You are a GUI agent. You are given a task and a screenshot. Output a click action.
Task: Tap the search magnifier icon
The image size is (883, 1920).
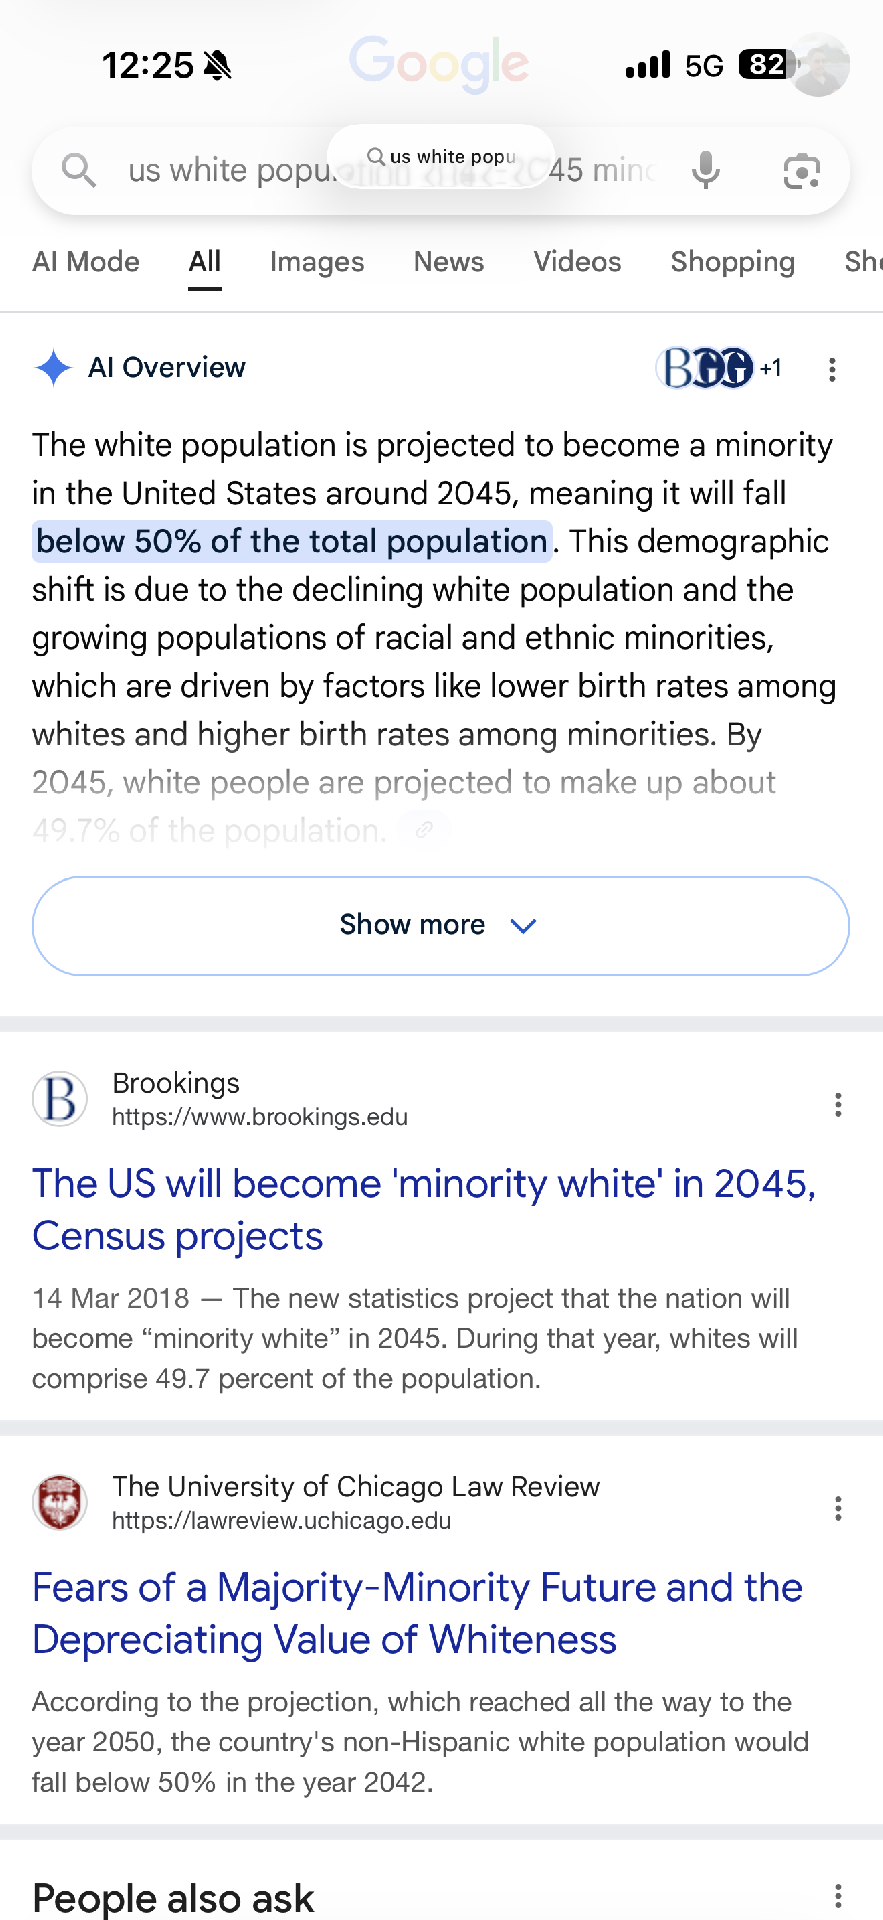[79, 171]
